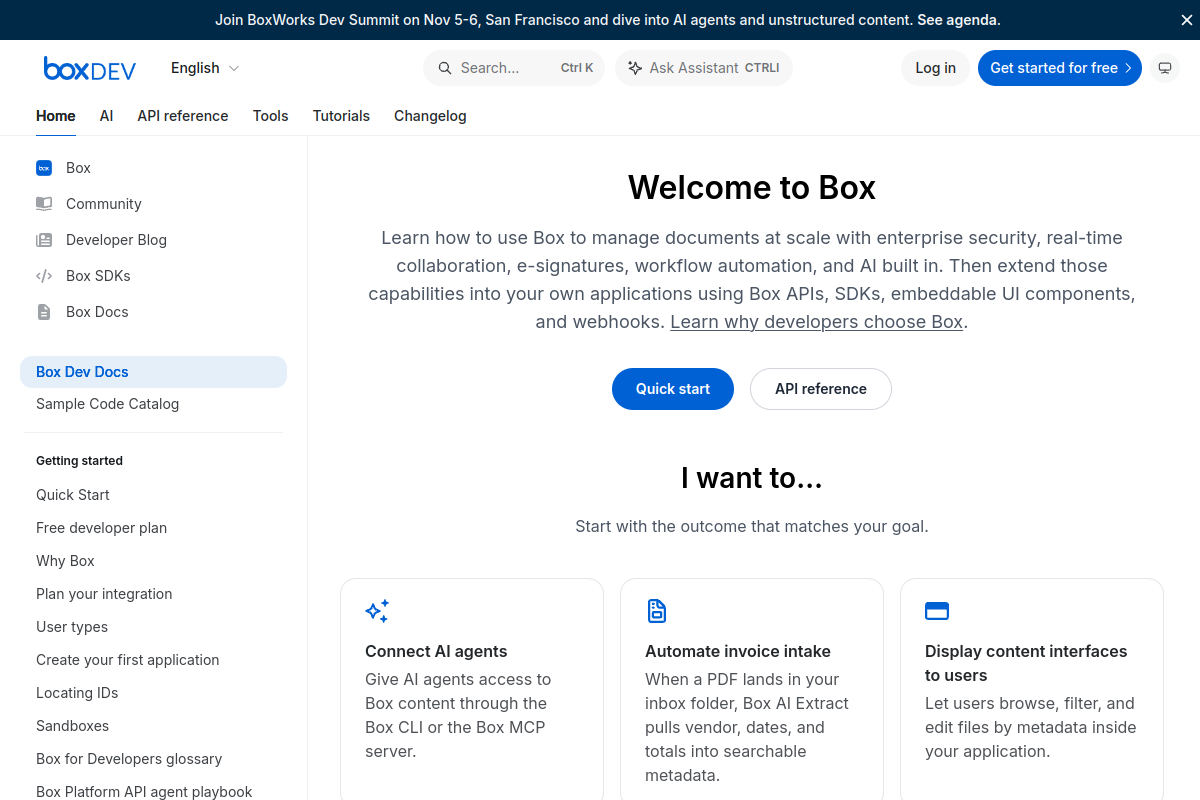Viewport: 1200px width, 800px height.
Task: Open the English language dropdown
Action: [205, 68]
